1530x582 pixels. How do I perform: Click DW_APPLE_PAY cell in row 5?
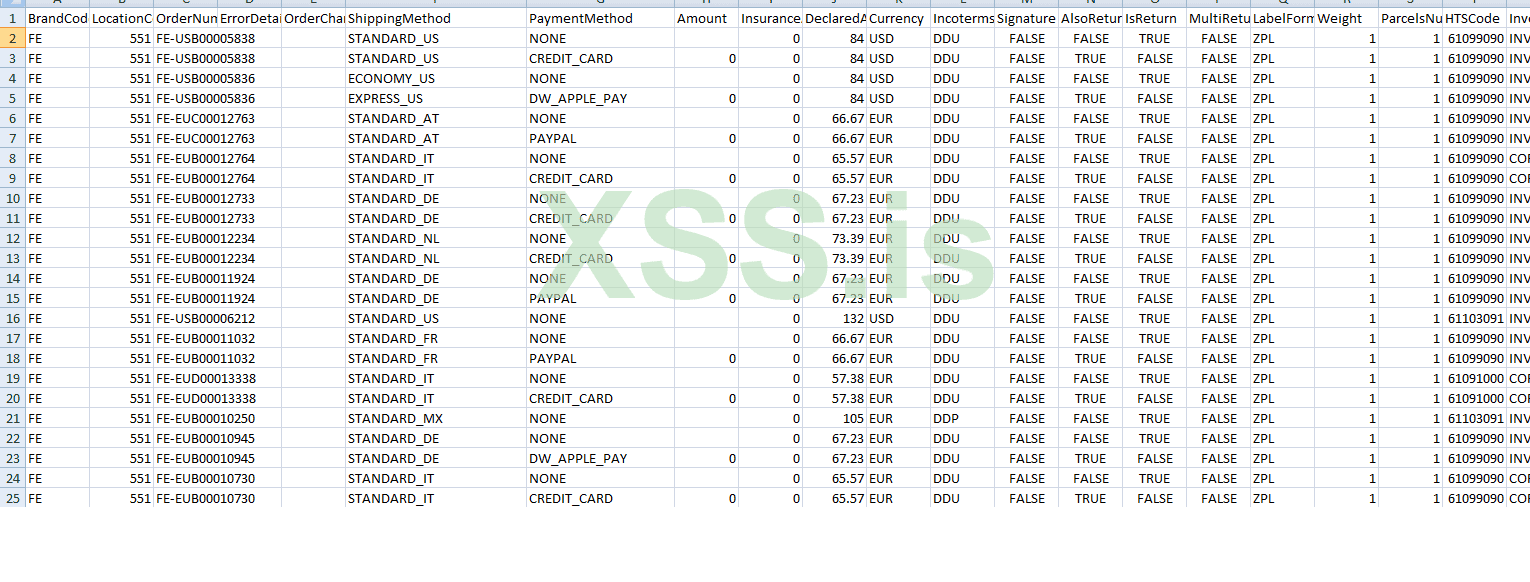(x=578, y=98)
